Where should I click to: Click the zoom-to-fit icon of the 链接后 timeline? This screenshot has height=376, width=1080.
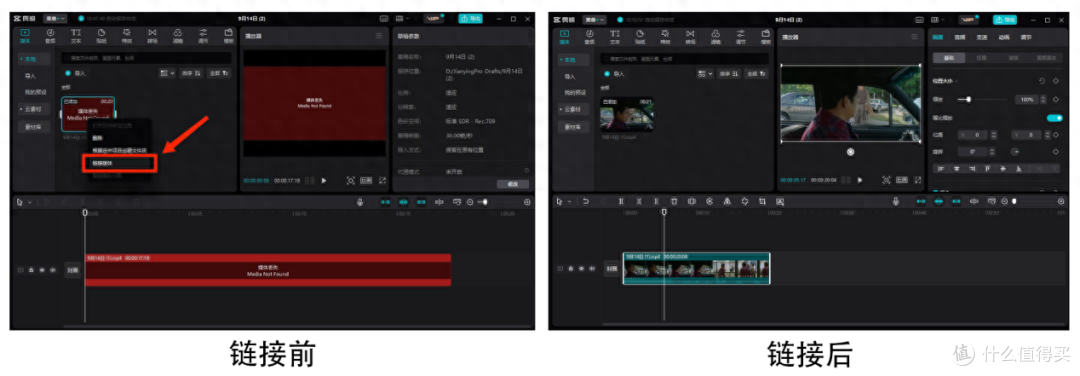click(x=1061, y=201)
